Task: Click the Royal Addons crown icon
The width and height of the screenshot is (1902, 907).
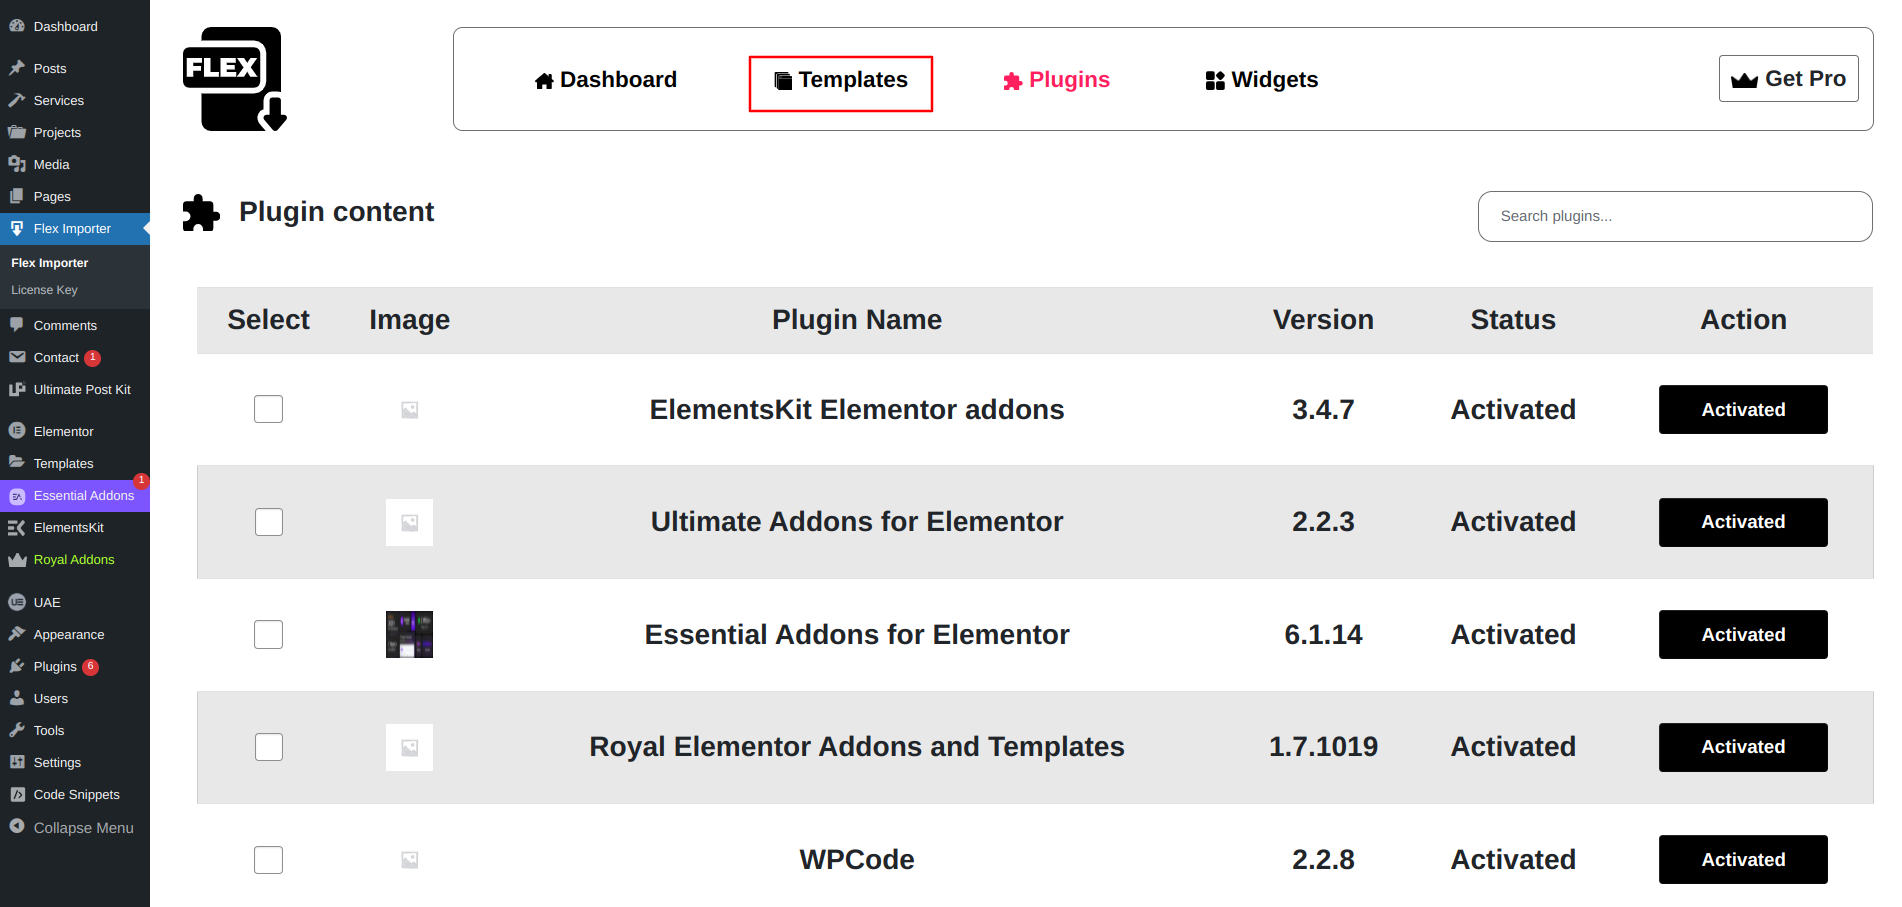Action: click(17, 560)
